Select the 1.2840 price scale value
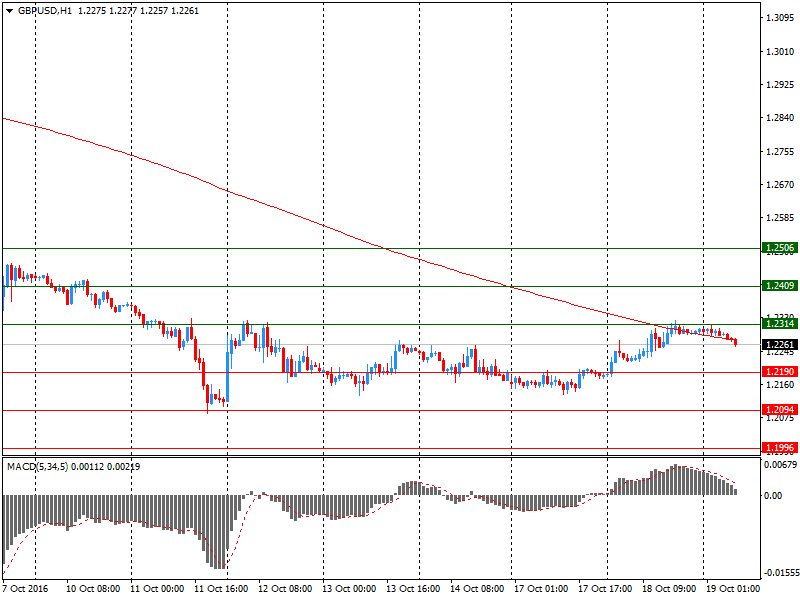This screenshot has height=600, width=800. [x=780, y=118]
